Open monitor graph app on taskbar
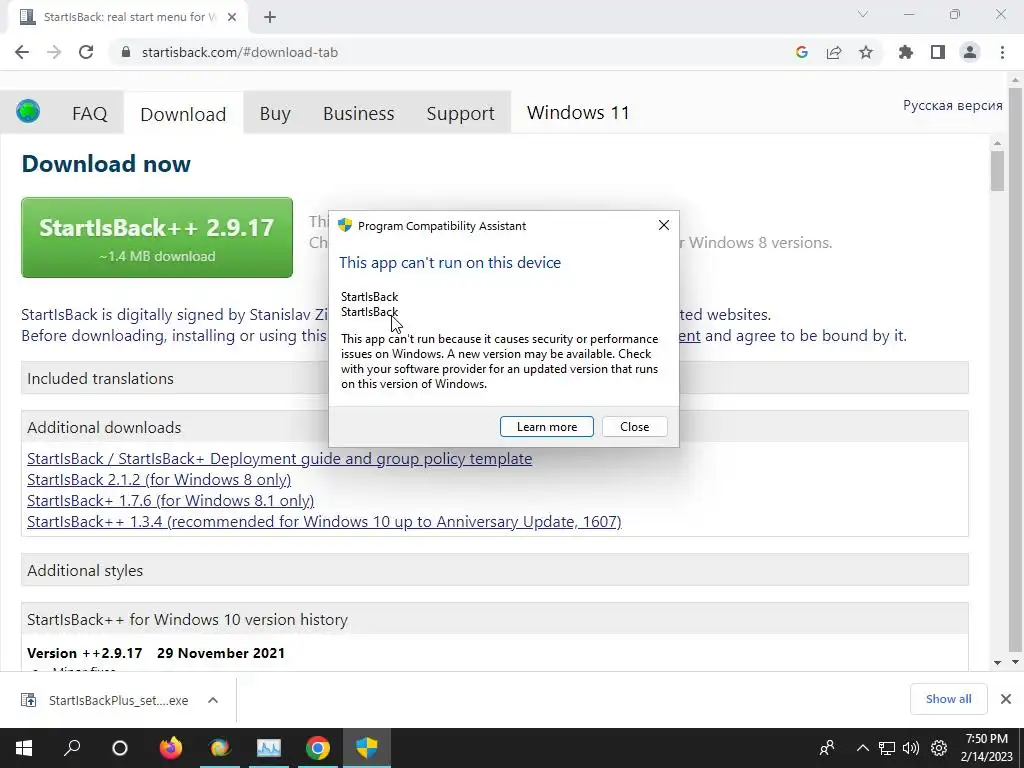Screen dimensions: 1024x768 pos(268,748)
